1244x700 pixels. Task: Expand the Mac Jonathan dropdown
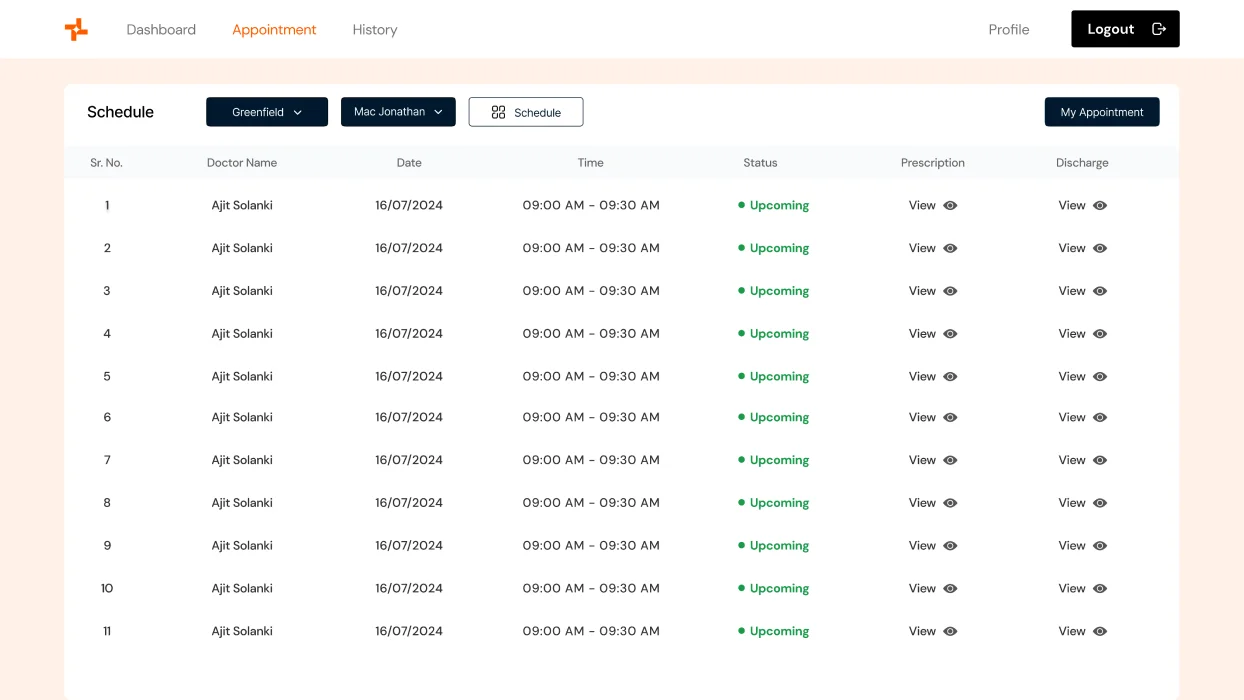[398, 112]
